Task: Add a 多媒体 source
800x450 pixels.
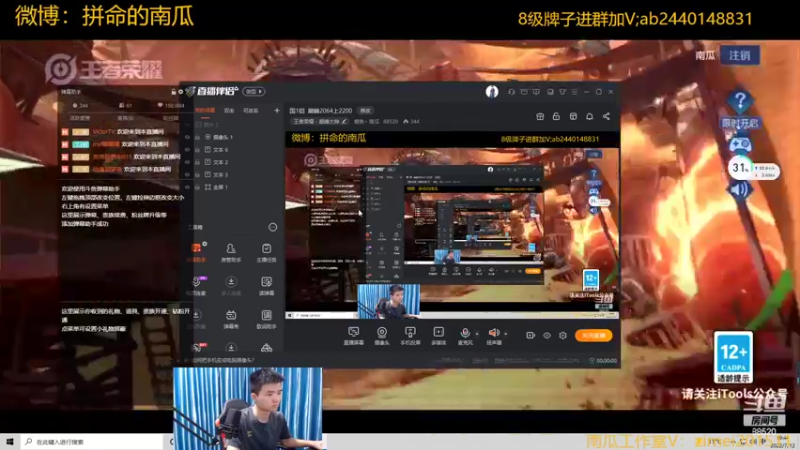Action: [x=438, y=336]
